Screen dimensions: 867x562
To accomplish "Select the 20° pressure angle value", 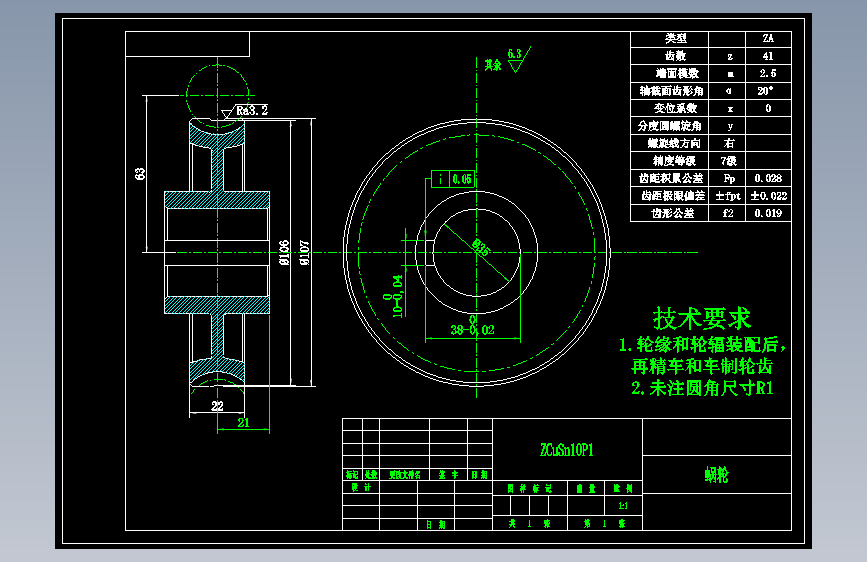I will (x=766, y=91).
